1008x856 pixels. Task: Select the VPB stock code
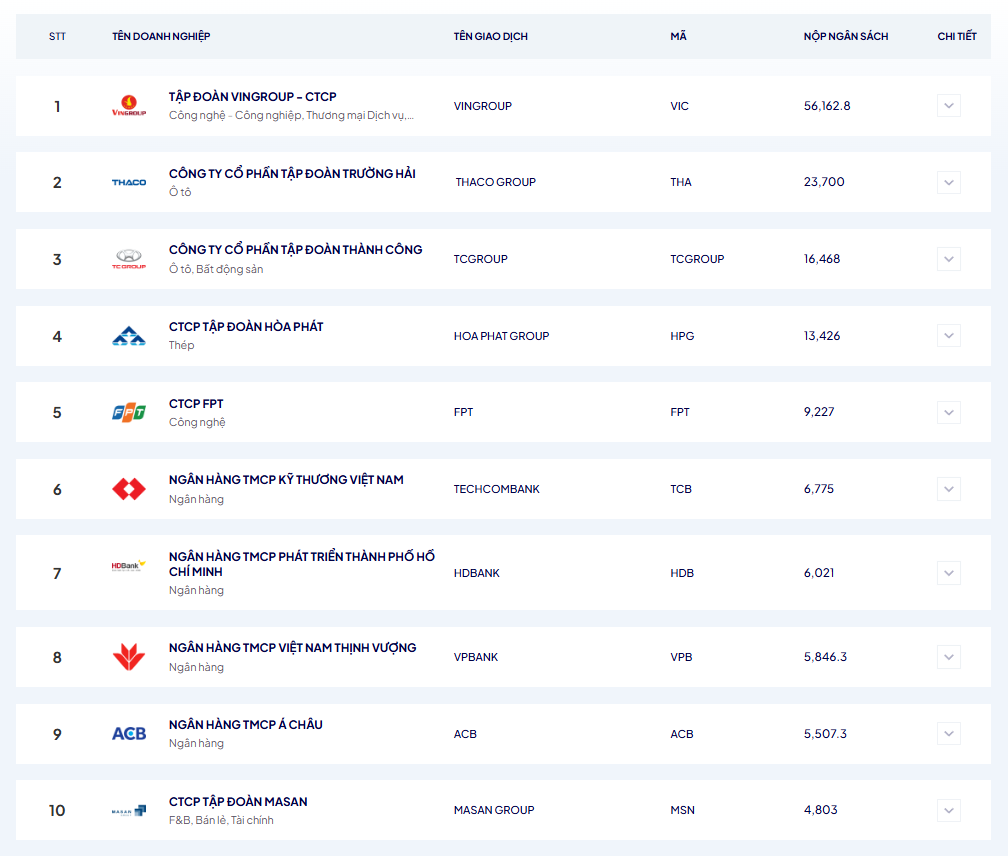click(x=681, y=657)
